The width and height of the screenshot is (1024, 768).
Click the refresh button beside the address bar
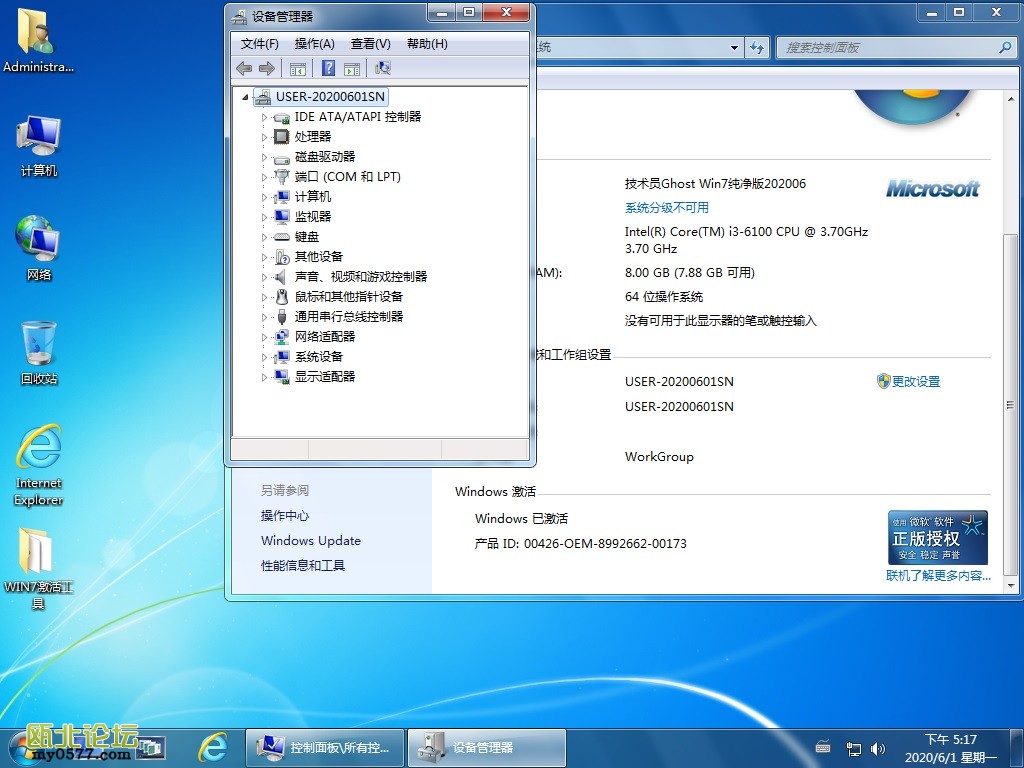tap(757, 47)
